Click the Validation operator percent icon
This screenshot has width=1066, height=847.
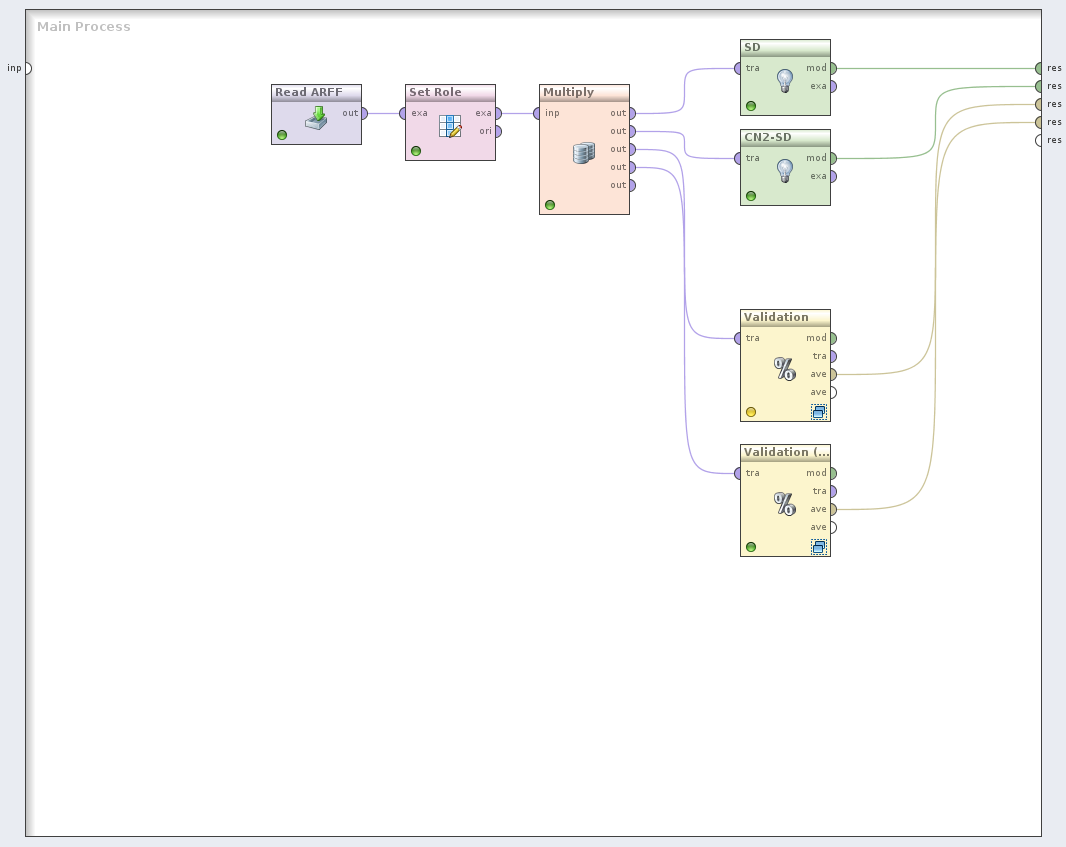[785, 369]
